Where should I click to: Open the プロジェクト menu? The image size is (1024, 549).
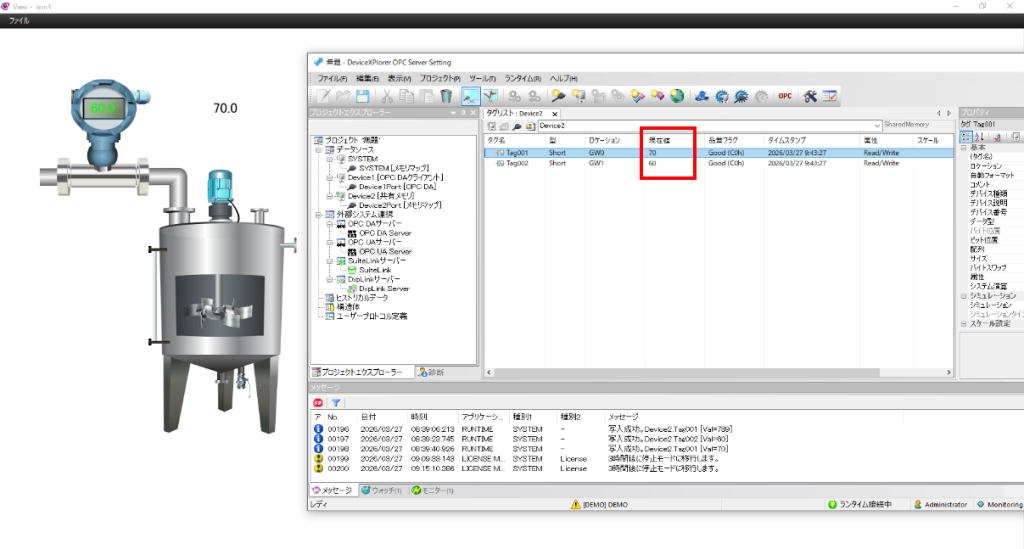coord(439,78)
